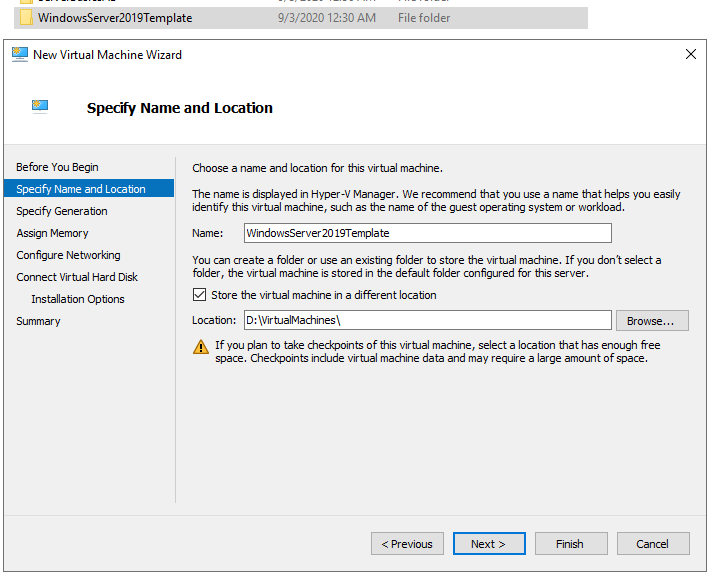Screen dimensions: 712x576
Task: Click the wizard title bar VM icon
Action: click(x=20, y=55)
